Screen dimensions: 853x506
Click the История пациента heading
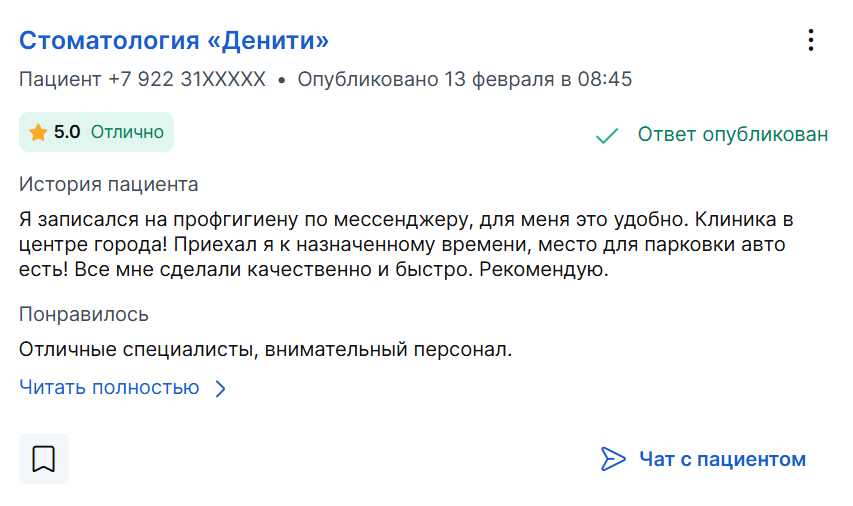(108, 184)
